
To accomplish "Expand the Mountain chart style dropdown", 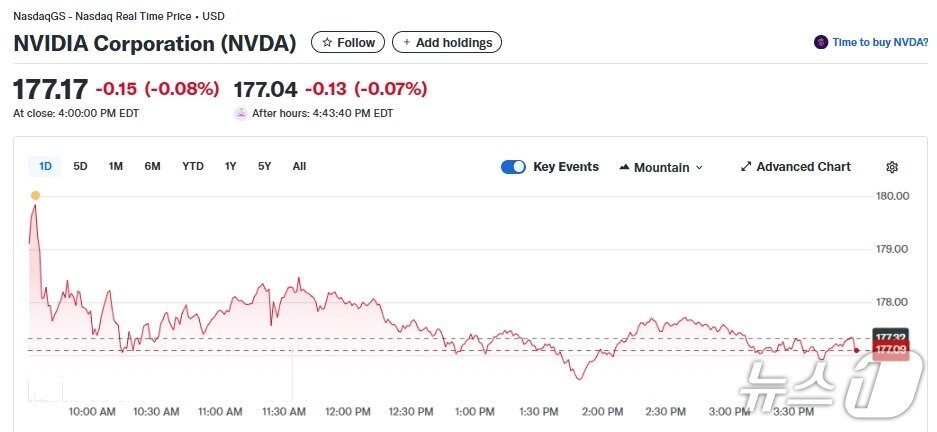I will [x=699, y=167].
